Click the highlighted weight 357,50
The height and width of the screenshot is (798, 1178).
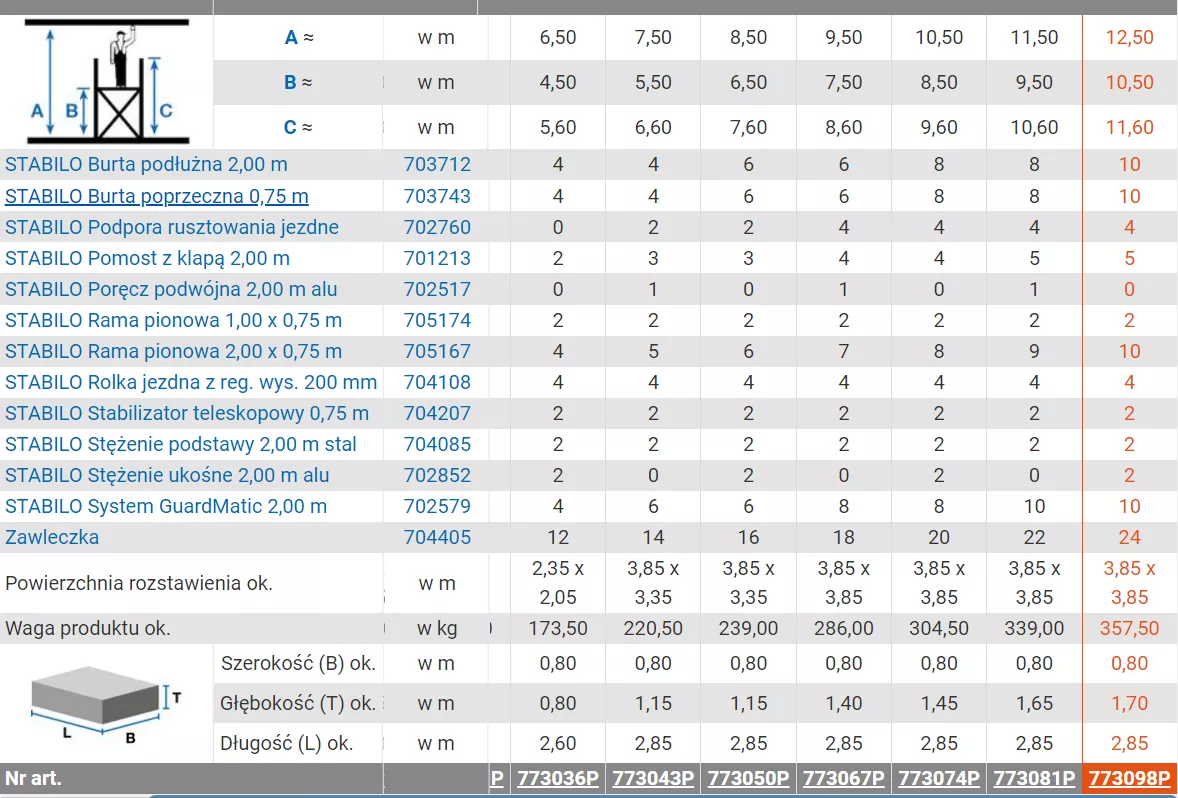tap(1130, 628)
